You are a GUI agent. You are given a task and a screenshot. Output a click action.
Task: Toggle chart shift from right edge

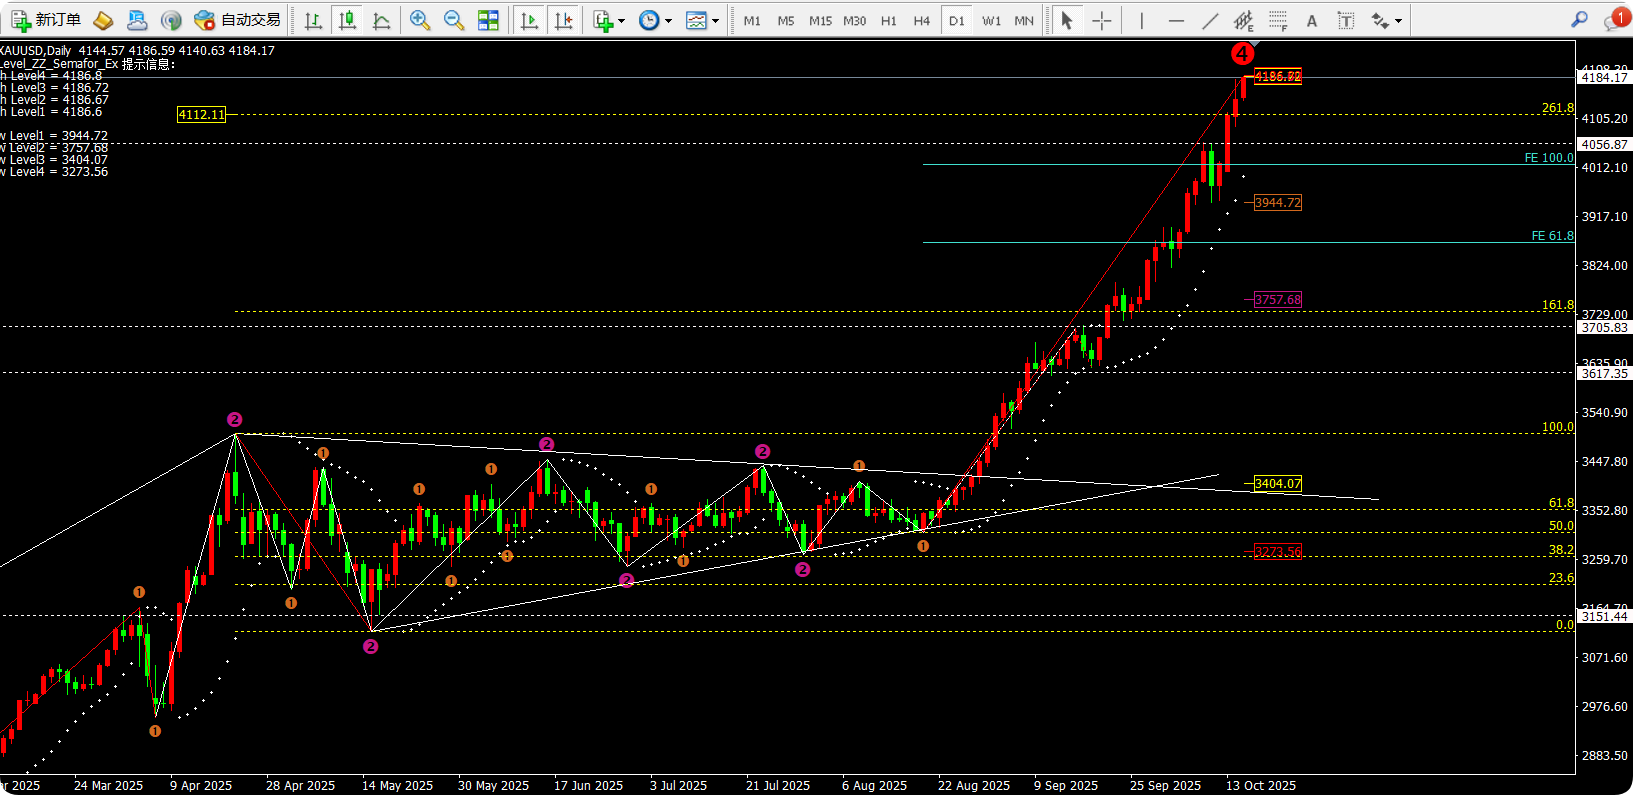pos(563,20)
